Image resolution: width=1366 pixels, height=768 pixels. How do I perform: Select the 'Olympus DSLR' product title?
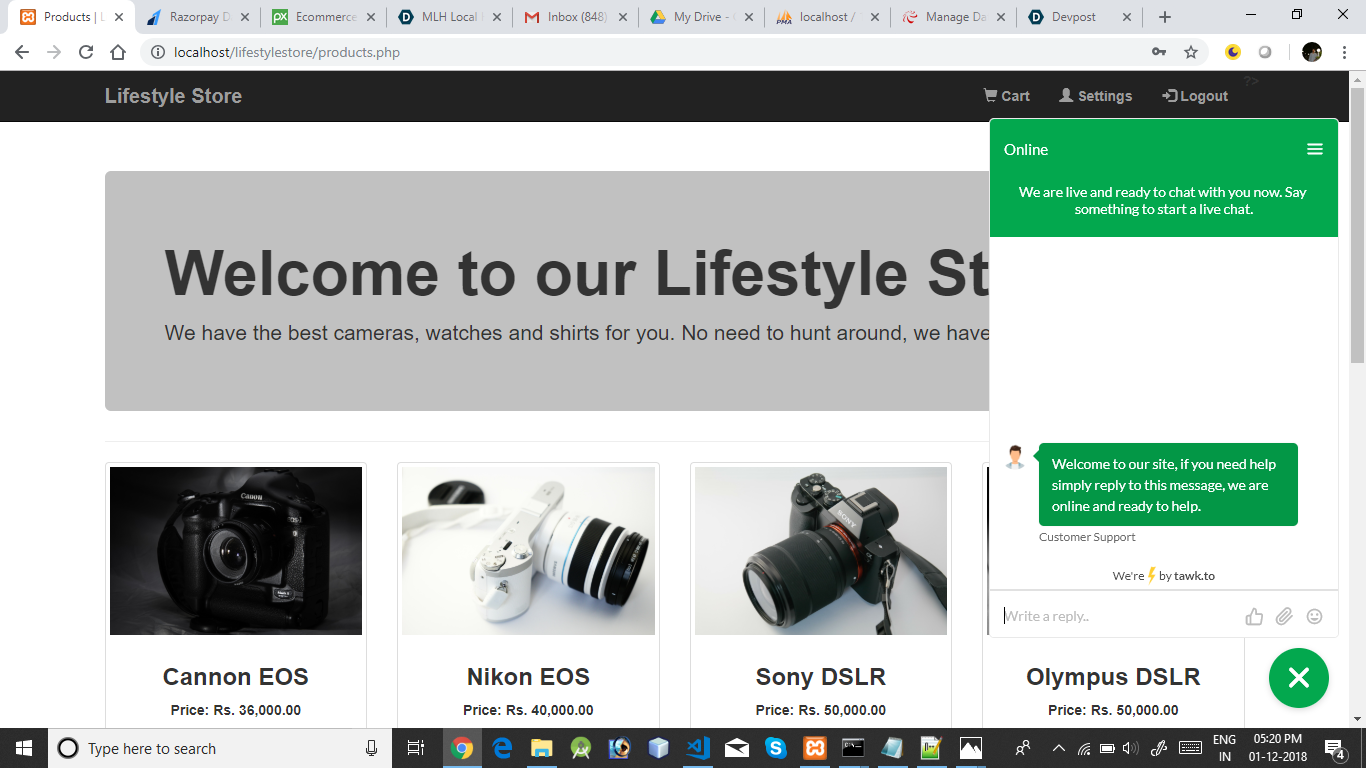click(x=1113, y=677)
